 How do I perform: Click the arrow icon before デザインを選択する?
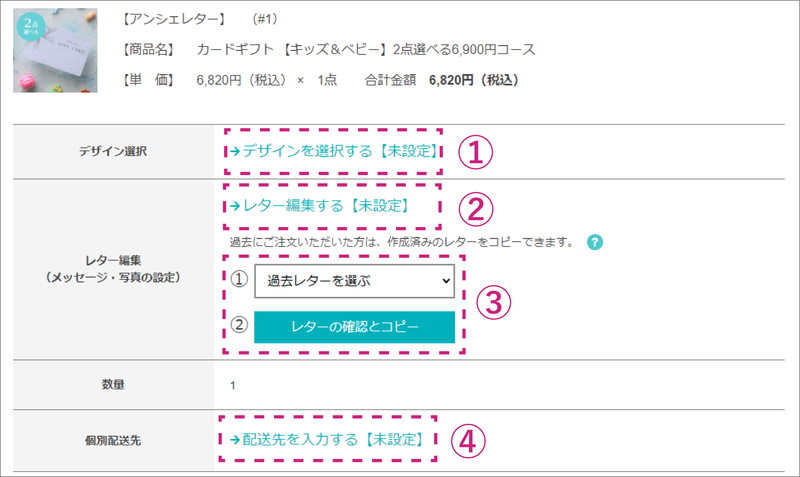pyautogui.click(x=235, y=151)
